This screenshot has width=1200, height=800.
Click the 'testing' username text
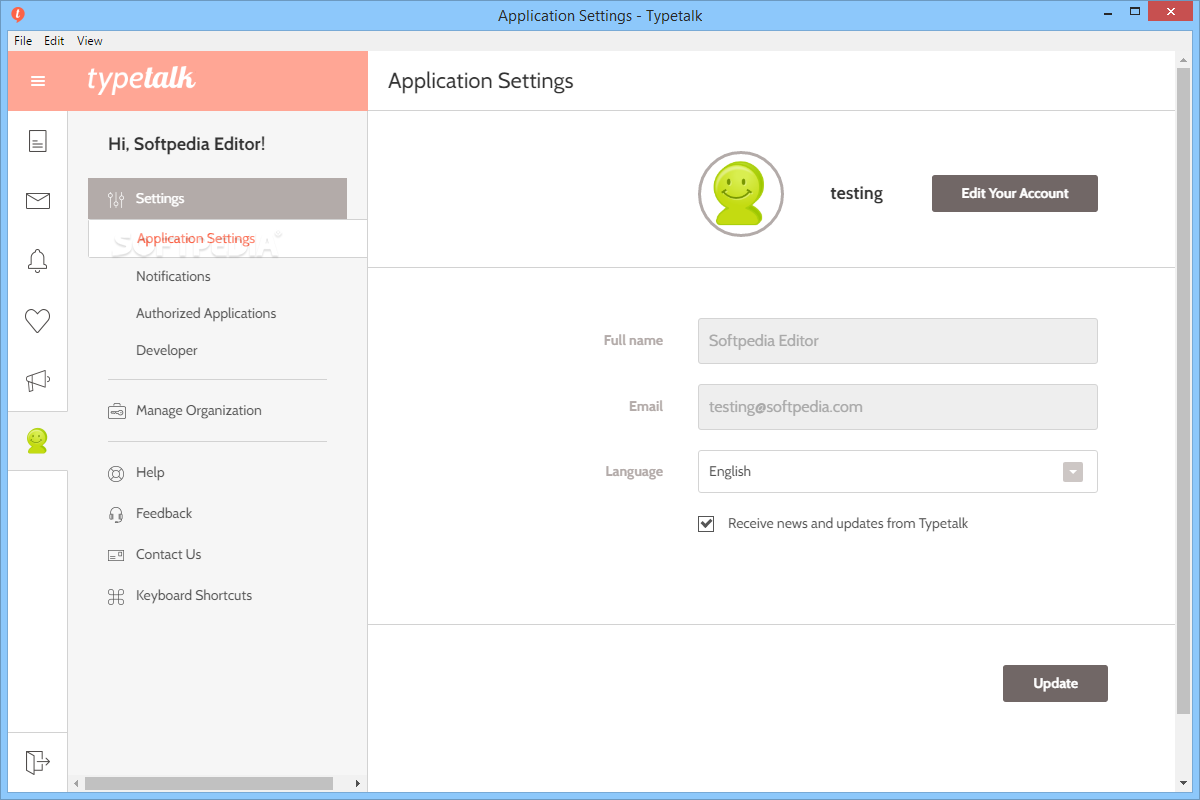coord(857,194)
